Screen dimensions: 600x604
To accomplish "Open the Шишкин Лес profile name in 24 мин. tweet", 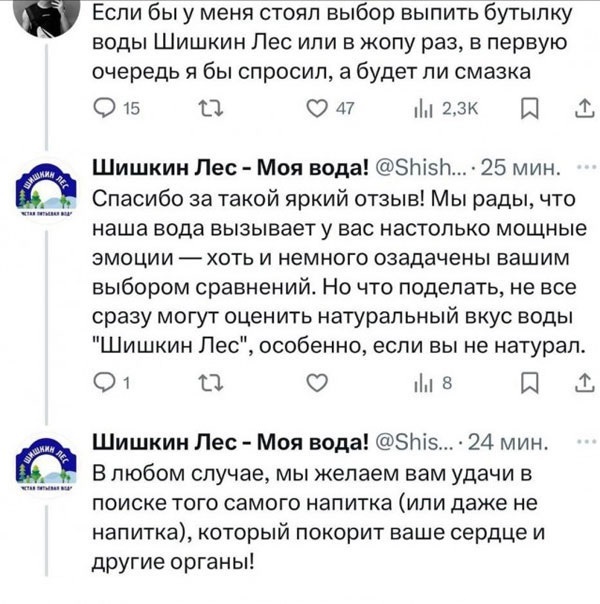I will click(x=232, y=440).
